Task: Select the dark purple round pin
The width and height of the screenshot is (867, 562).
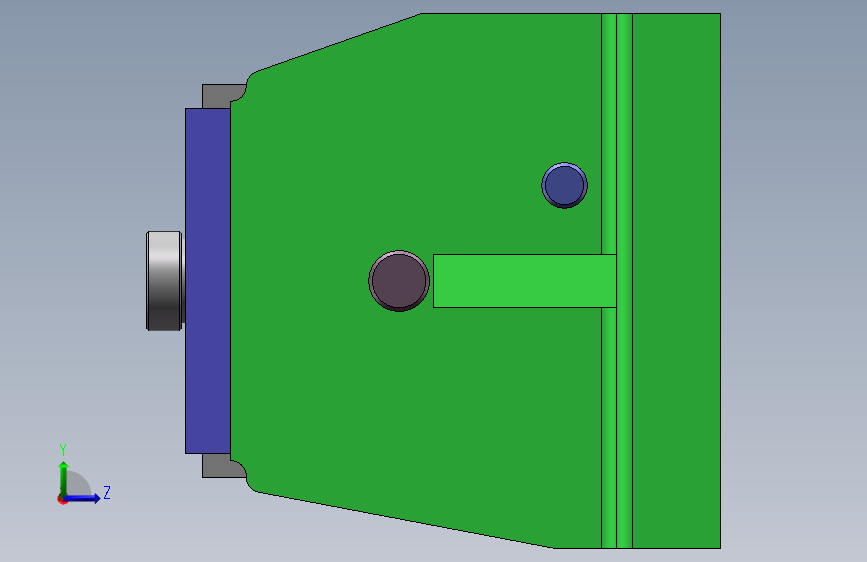Action: pos(399,281)
